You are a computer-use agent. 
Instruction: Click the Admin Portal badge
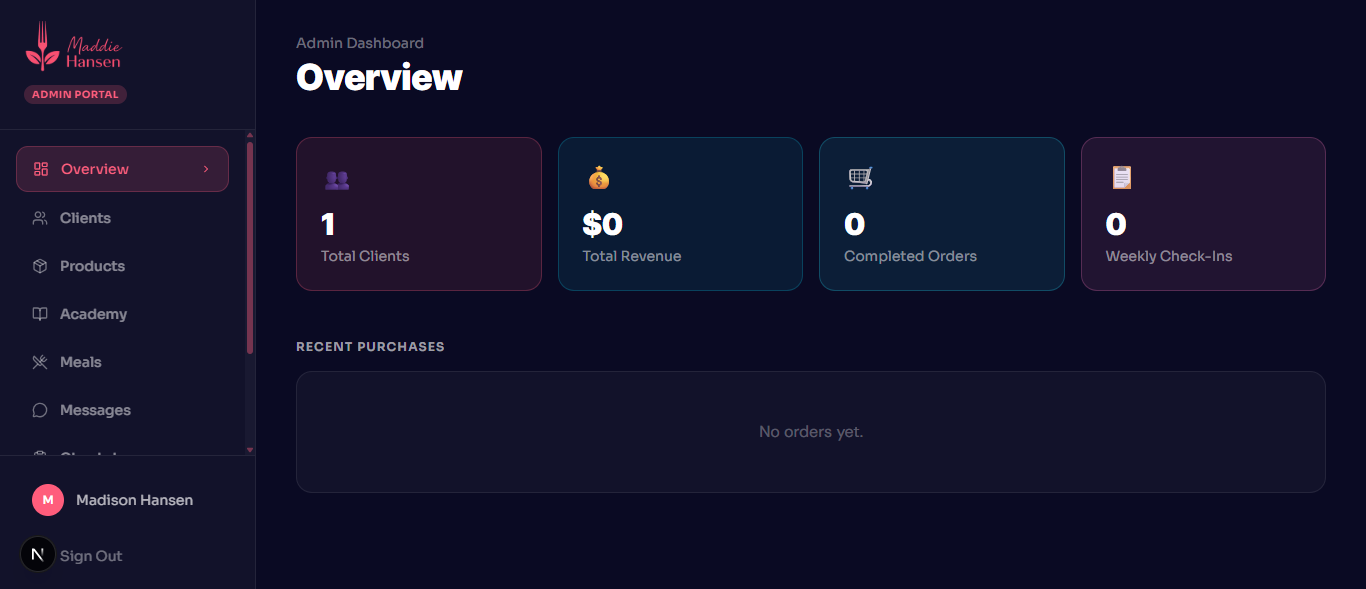click(x=75, y=94)
